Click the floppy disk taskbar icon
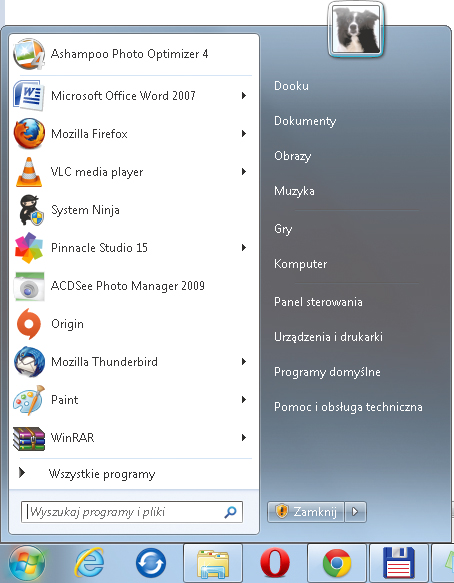The height and width of the screenshot is (583, 454). pyautogui.click(x=399, y=563)
